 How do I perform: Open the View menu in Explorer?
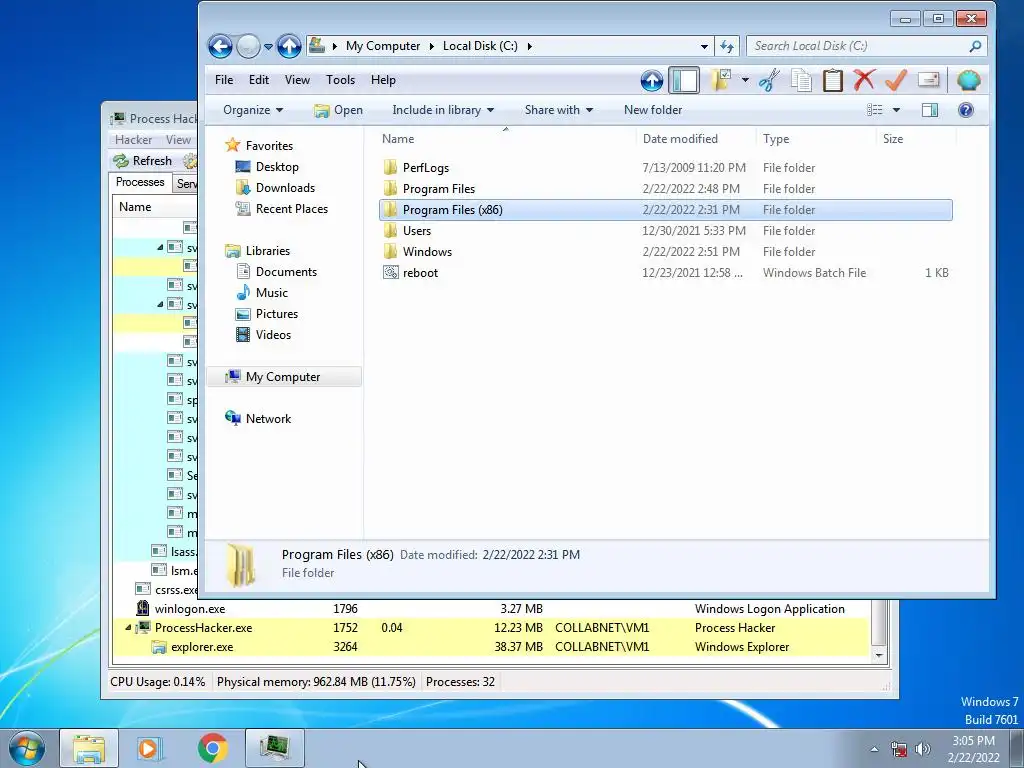pos(297,80)
